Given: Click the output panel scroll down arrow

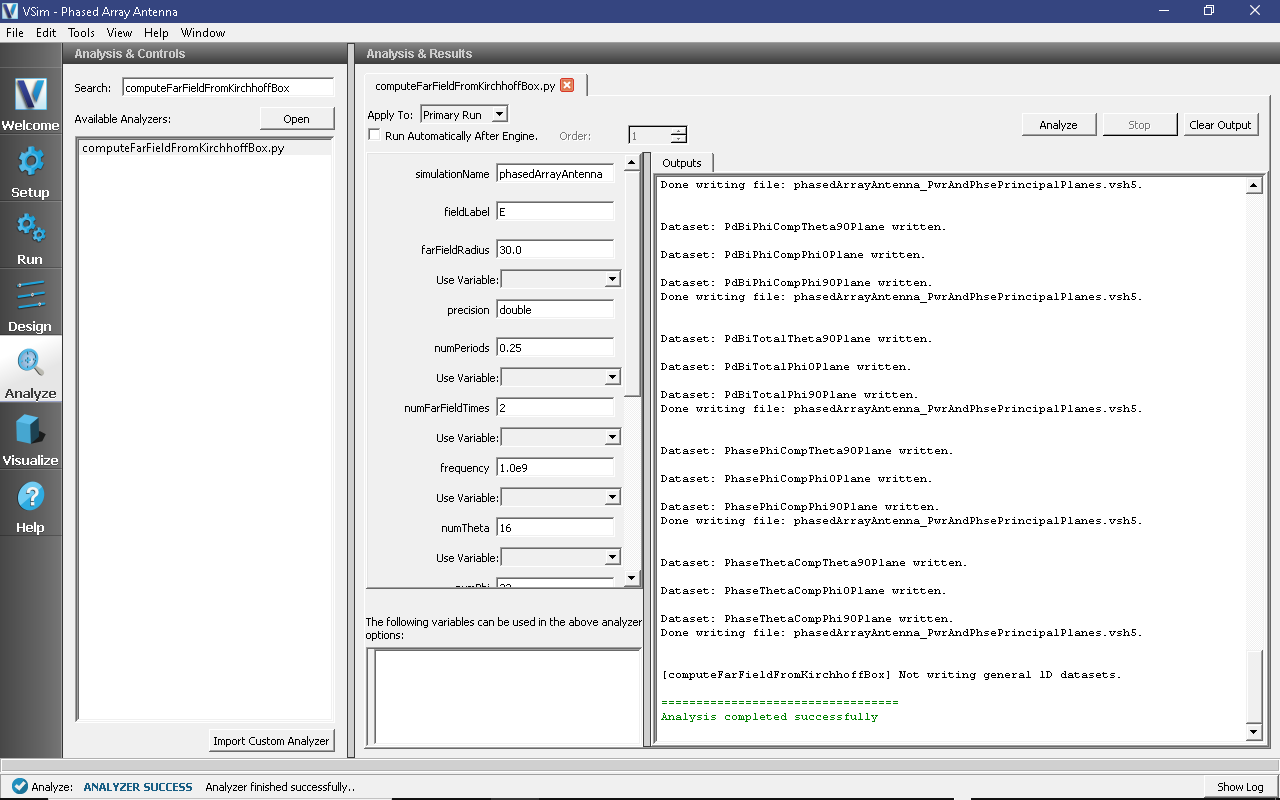Looking at the screenshot, I should pos(1254,733).
